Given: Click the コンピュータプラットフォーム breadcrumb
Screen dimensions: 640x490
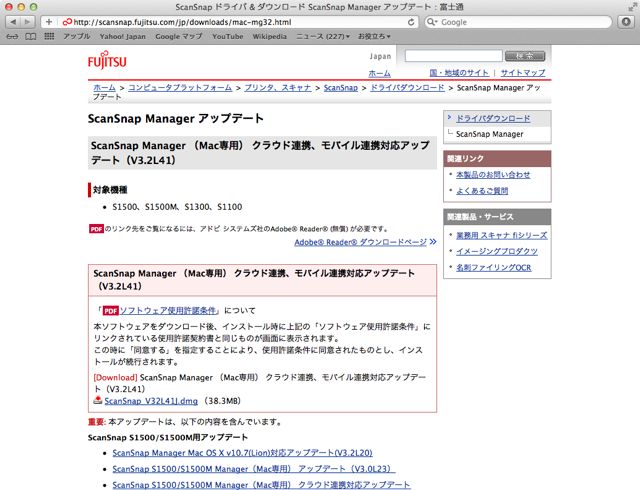Looking at the screenshot, I should pyautogui.click(x=180, y=87).
